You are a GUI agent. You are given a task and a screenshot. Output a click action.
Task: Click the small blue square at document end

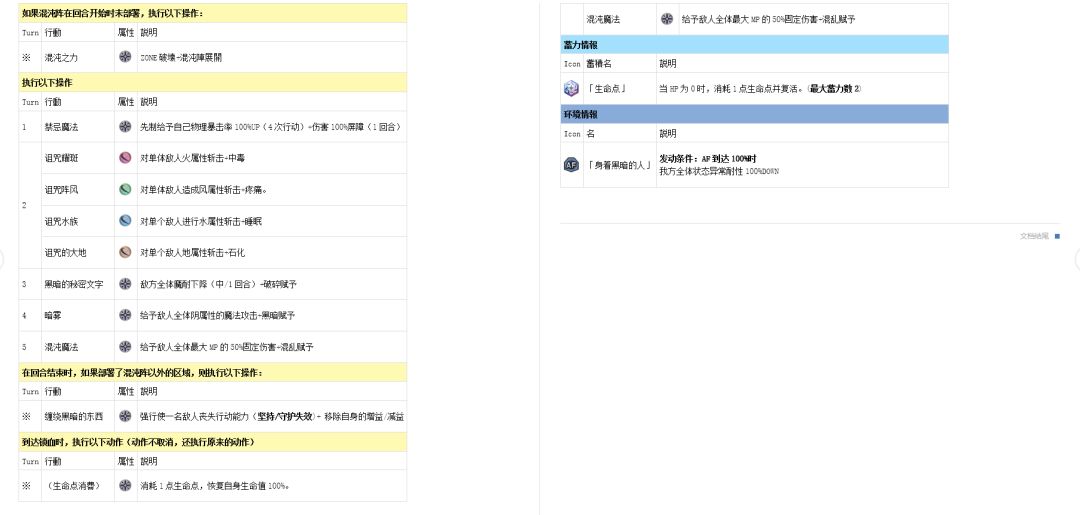[1057, 236]
